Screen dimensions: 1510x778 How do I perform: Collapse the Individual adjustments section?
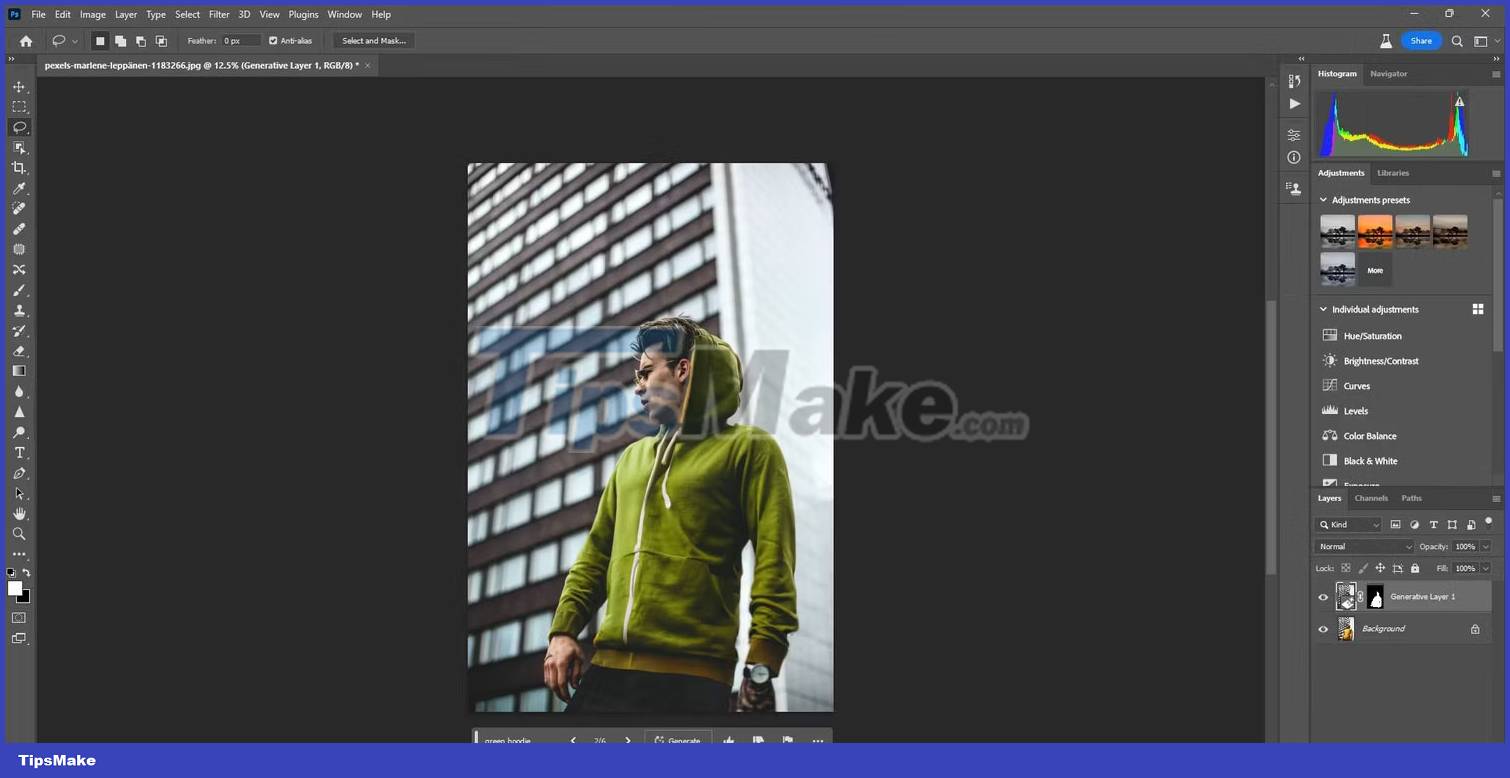click(x=1322, y=309)
